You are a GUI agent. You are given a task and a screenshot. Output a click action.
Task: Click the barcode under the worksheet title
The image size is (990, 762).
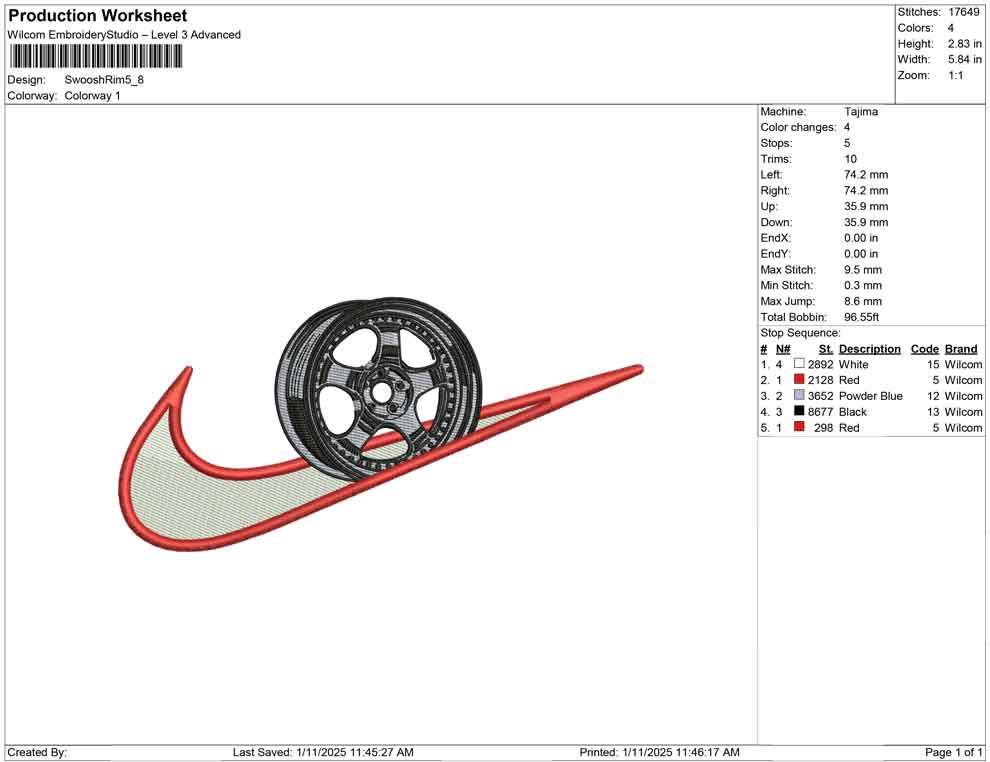click(x=96, y=57)
